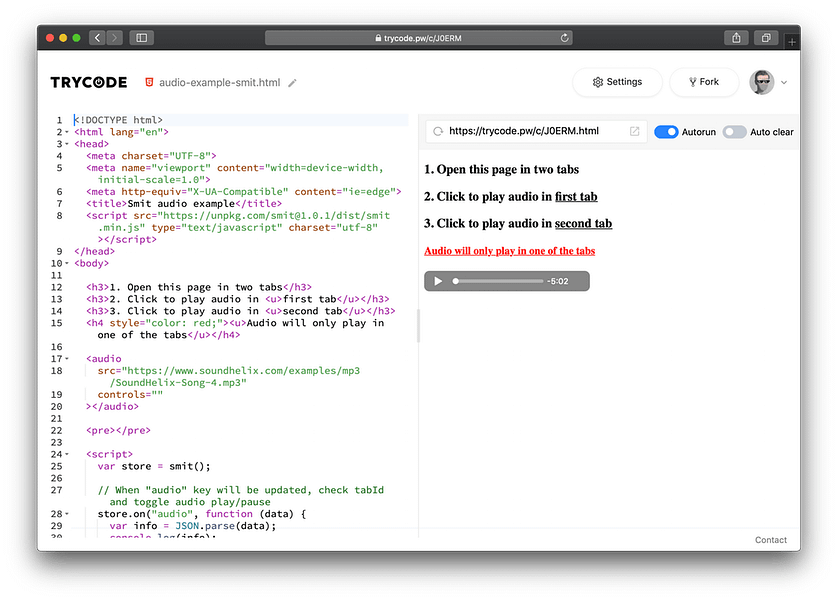
Task: Click the browser back arrow
Action: tap(97, 38)
